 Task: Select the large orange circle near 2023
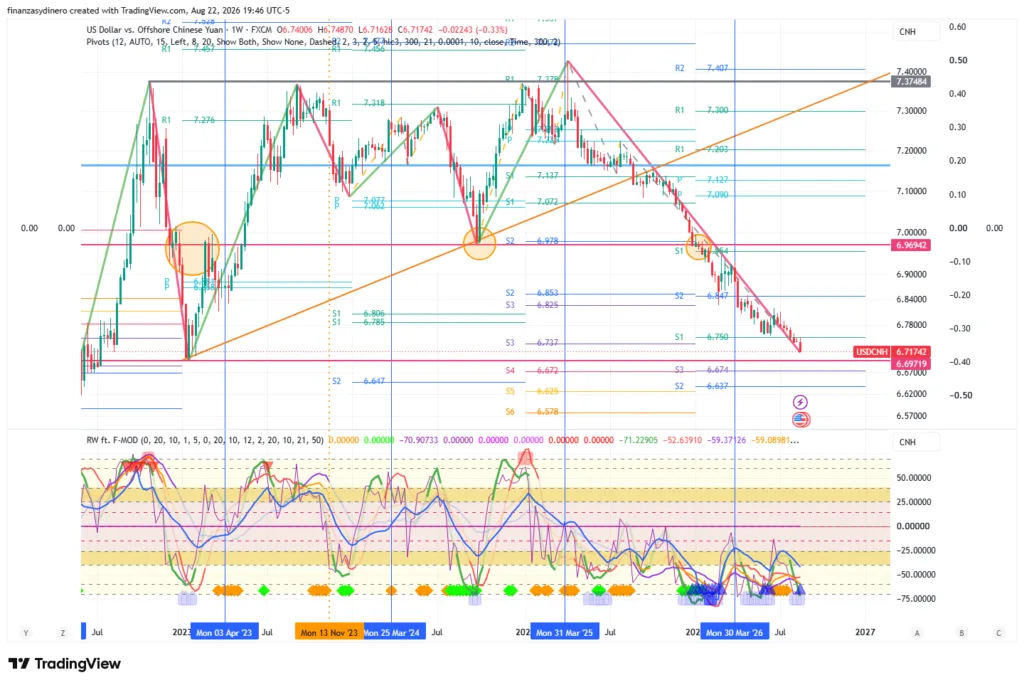coord(193,248)
